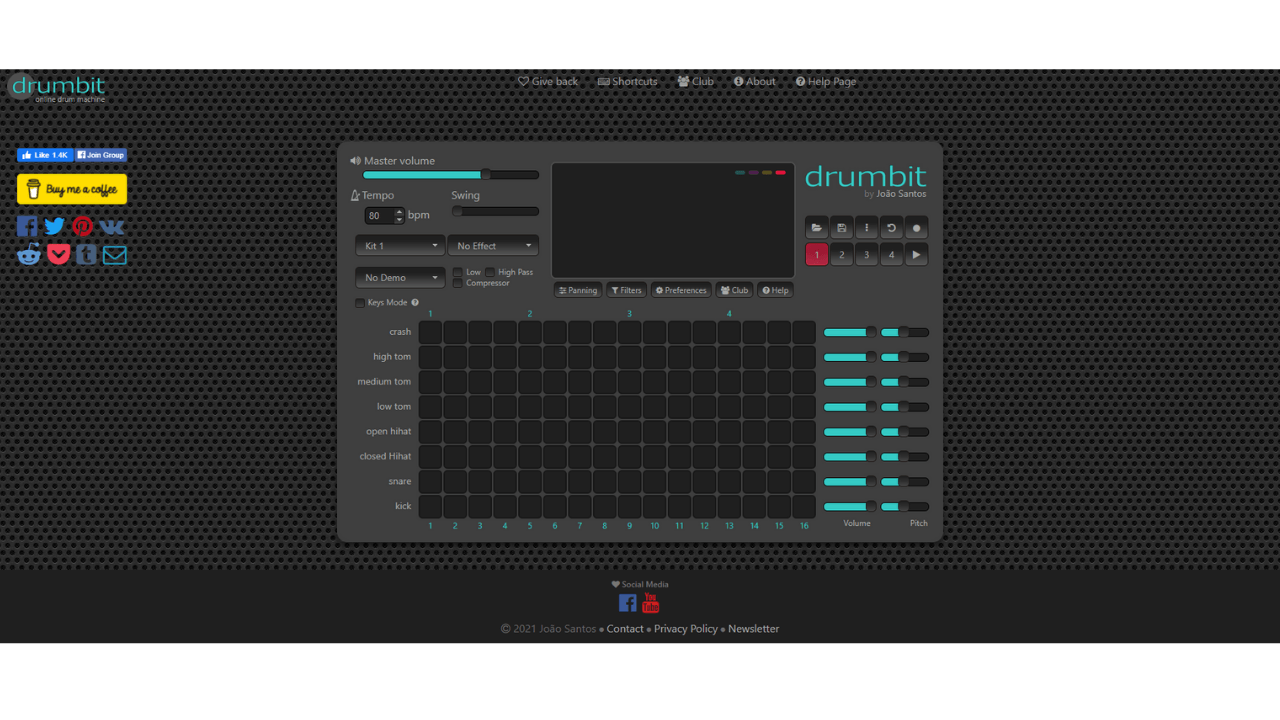This screenshot has height=720, width=1280.
Task: Open the Club panel below the display
Action: [734, 290]
